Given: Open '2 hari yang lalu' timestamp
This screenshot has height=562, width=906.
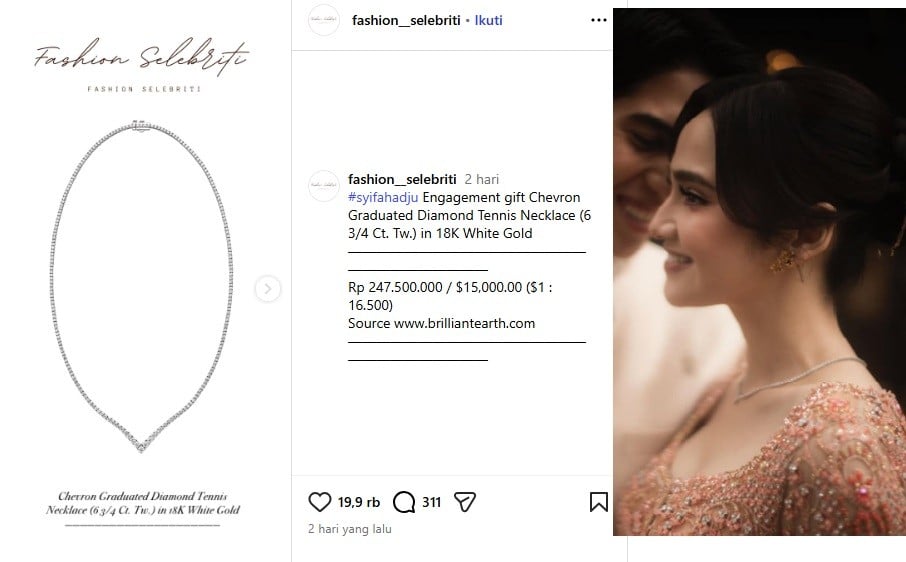Looking at the screenshot, I should pyautogui.click(x=350, y=529).
